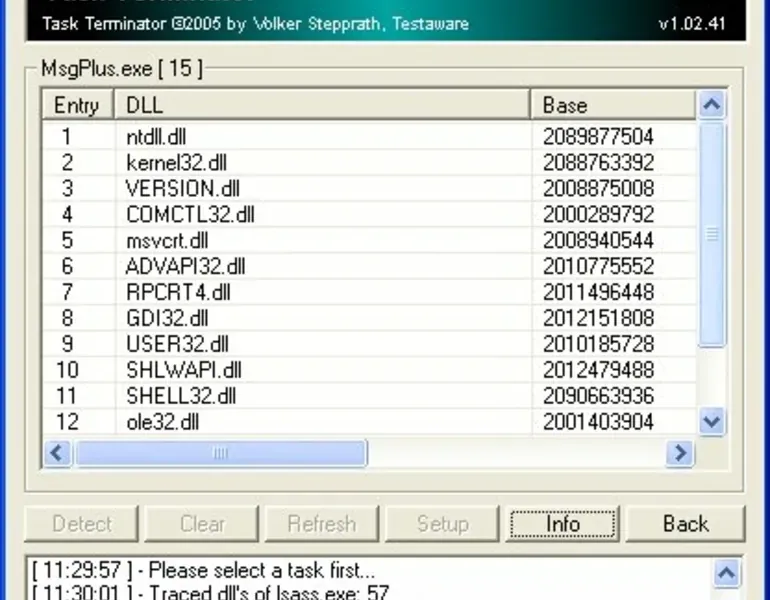Click base address 2011496448

[598, 293]
